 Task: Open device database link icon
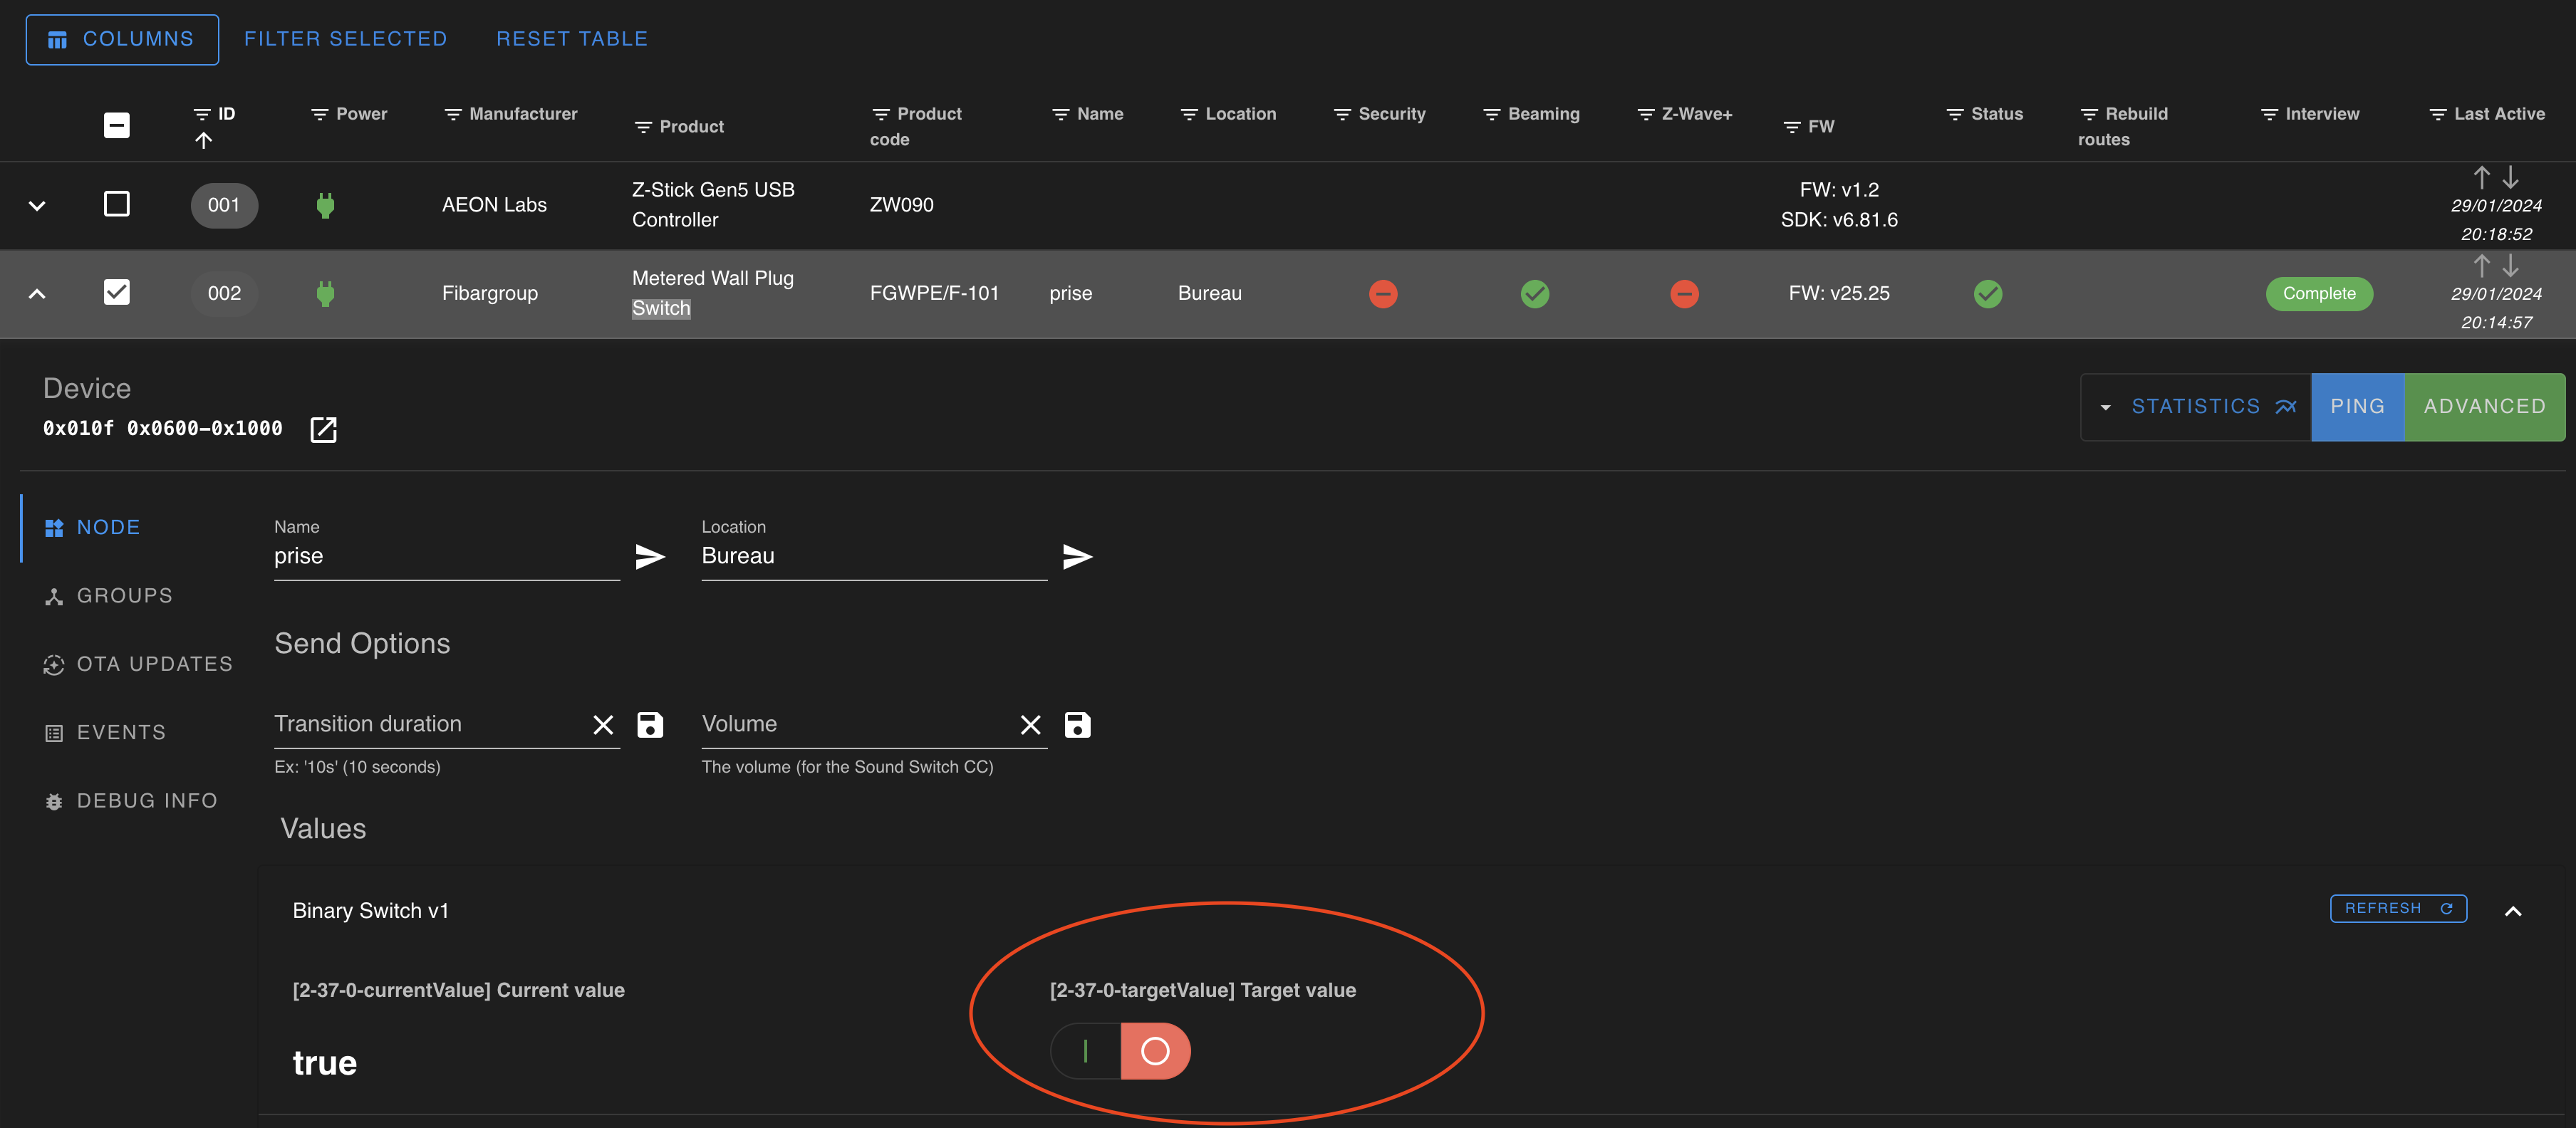pos(323,430)
